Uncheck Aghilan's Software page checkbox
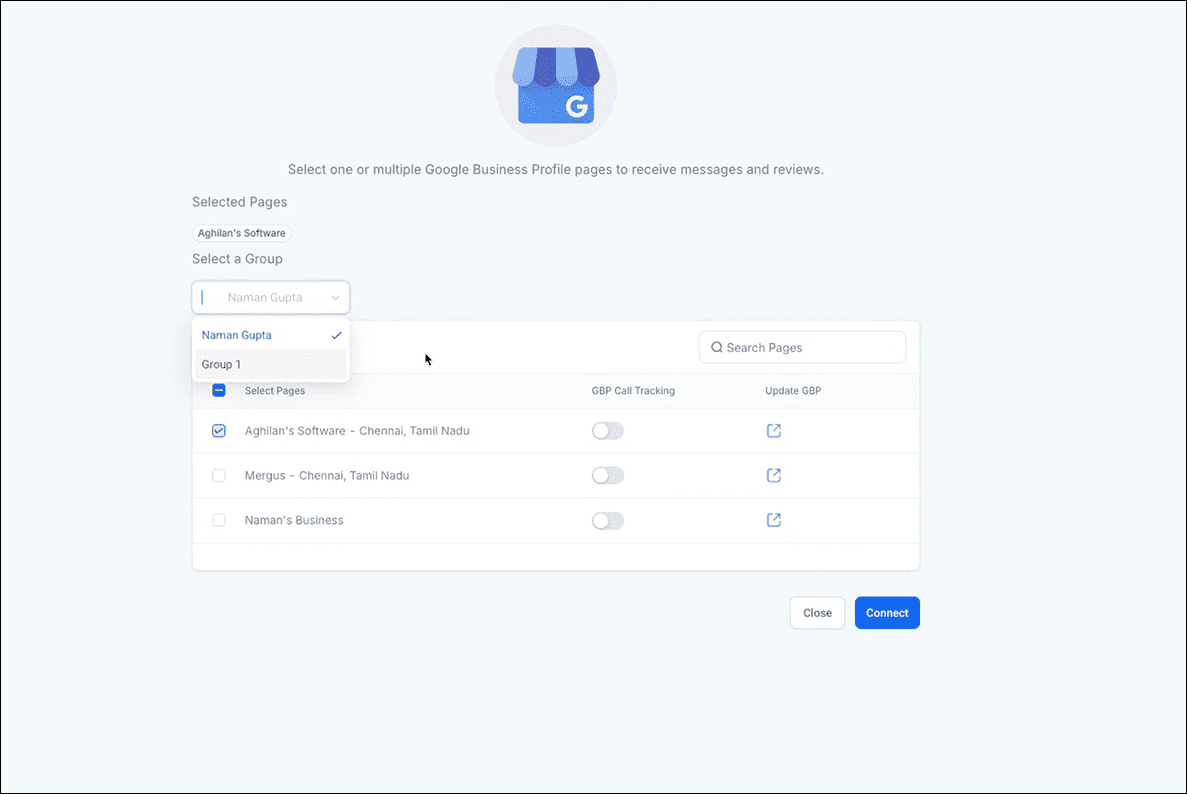Image resolution: width=1187 pixels, height=794 pixels. [219, 431]
